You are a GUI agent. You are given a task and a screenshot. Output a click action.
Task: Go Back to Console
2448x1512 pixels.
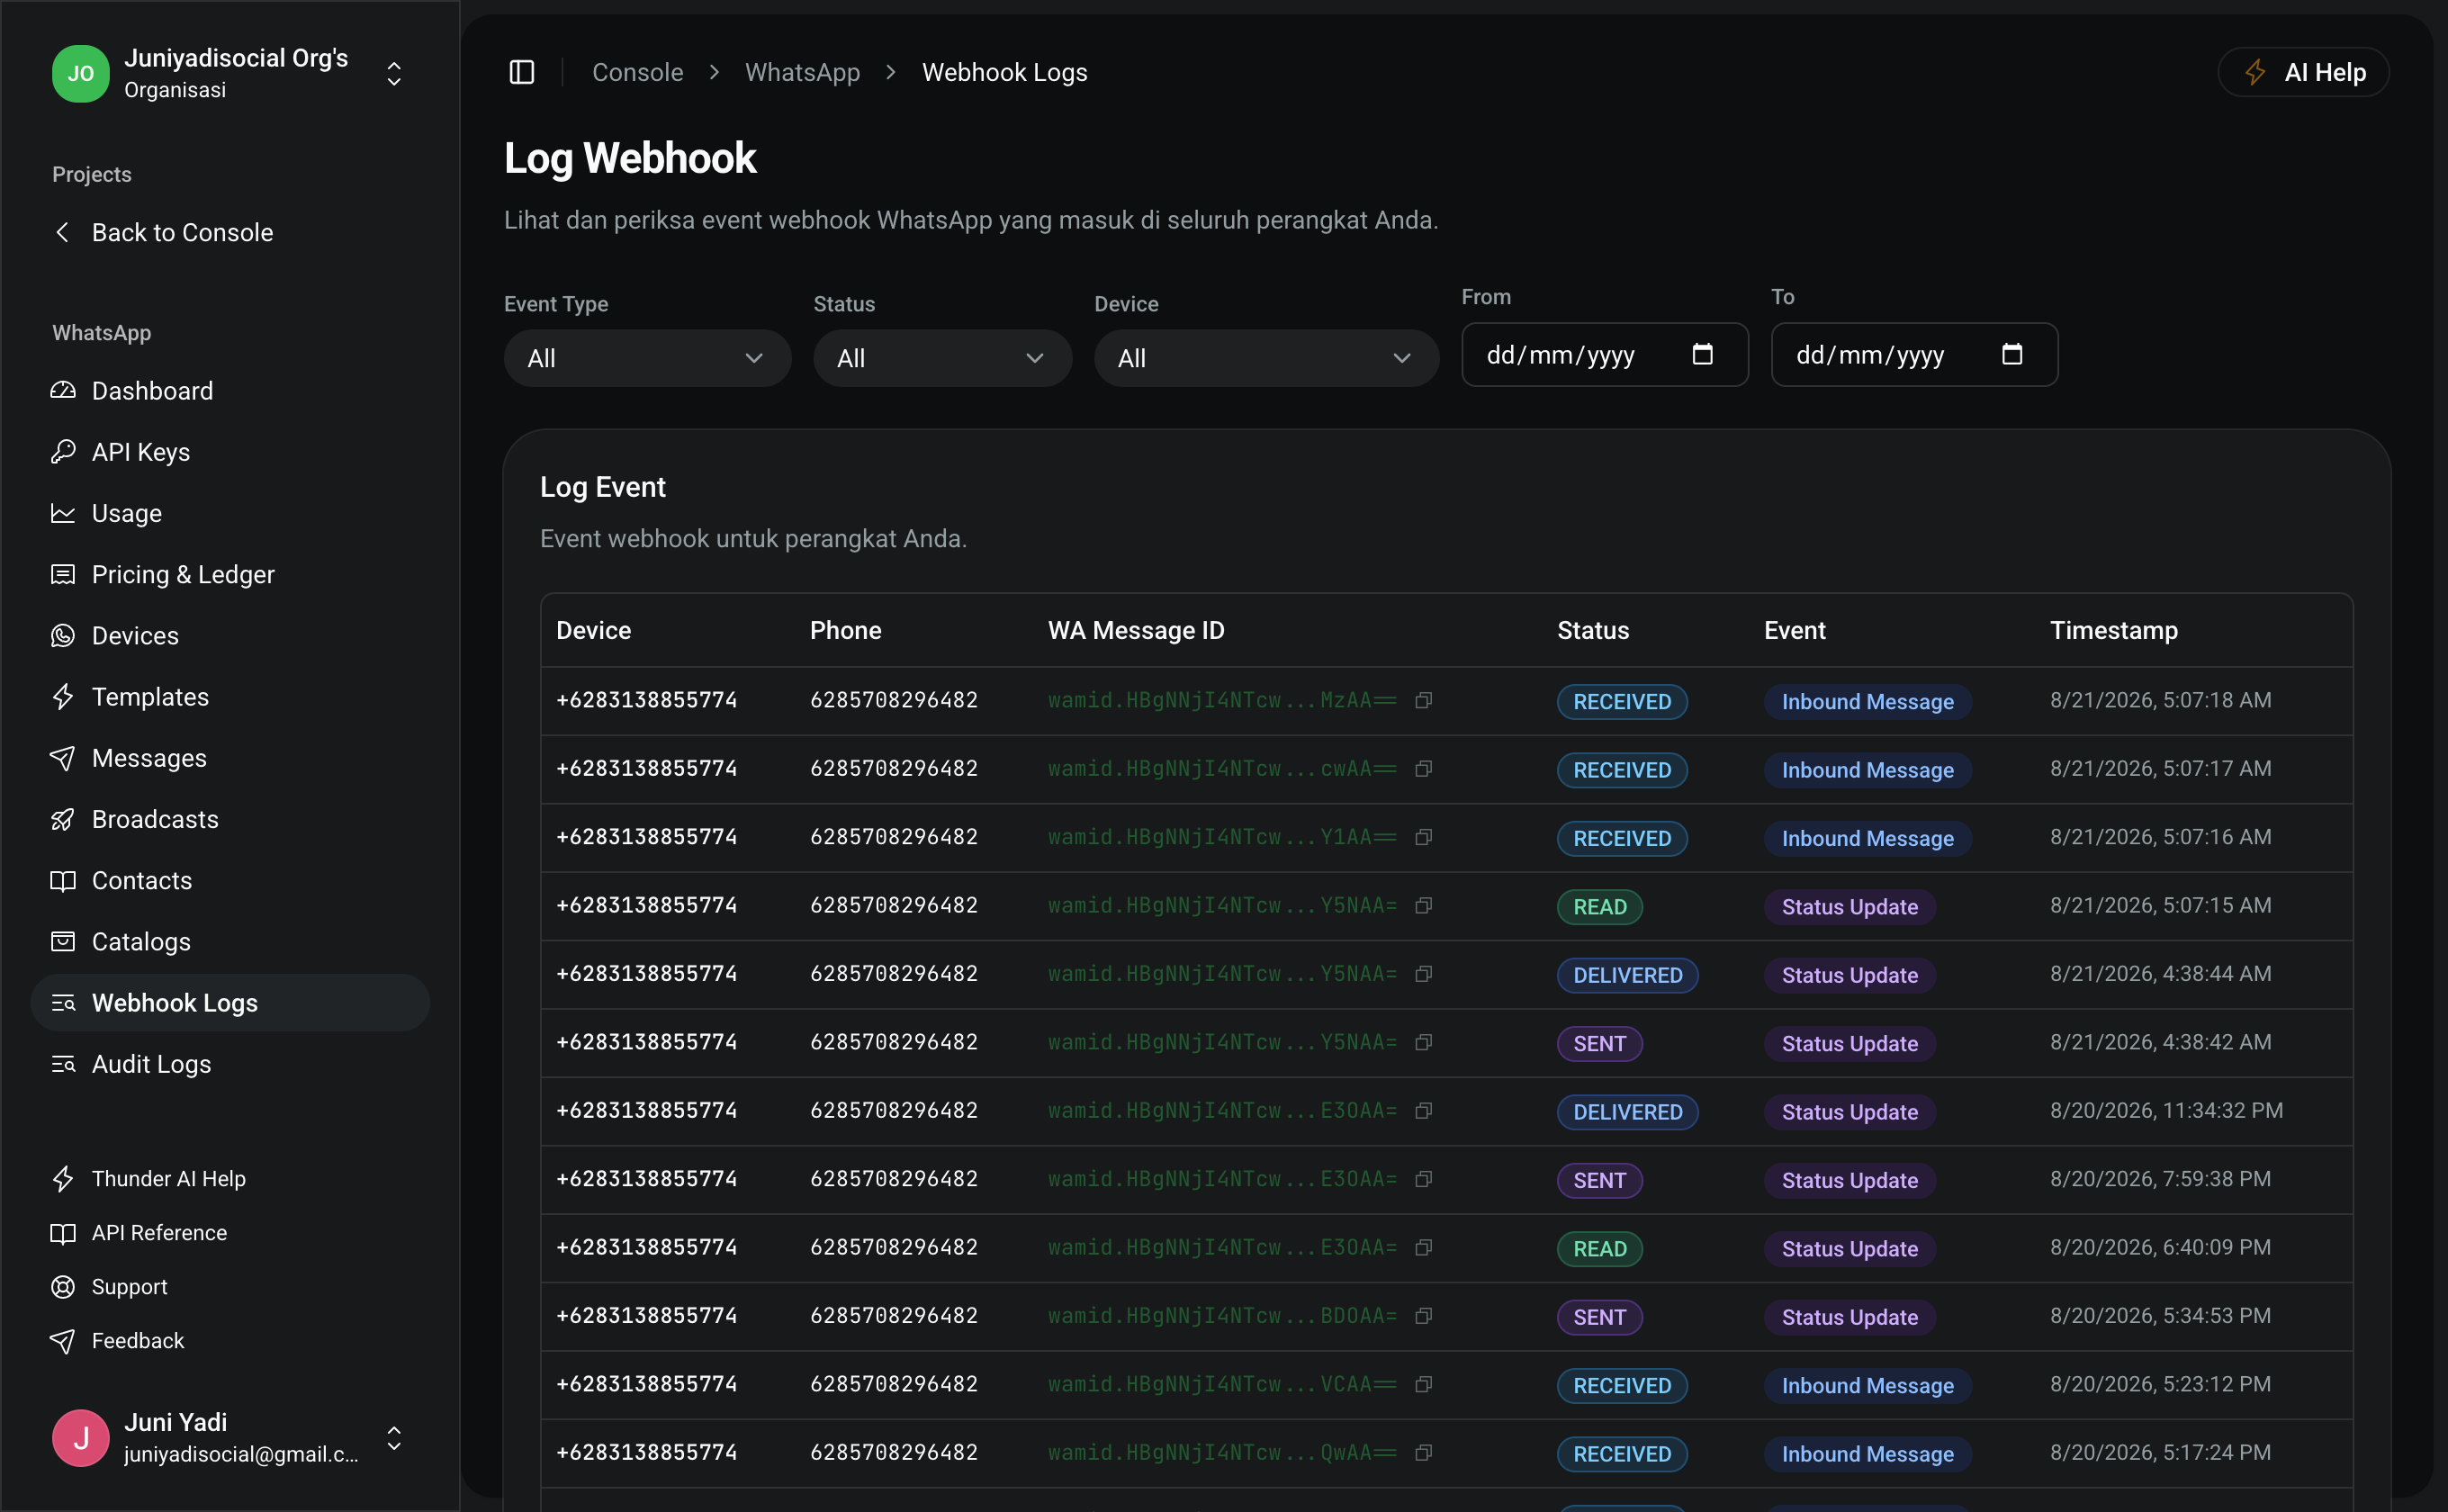click(230, 232)
